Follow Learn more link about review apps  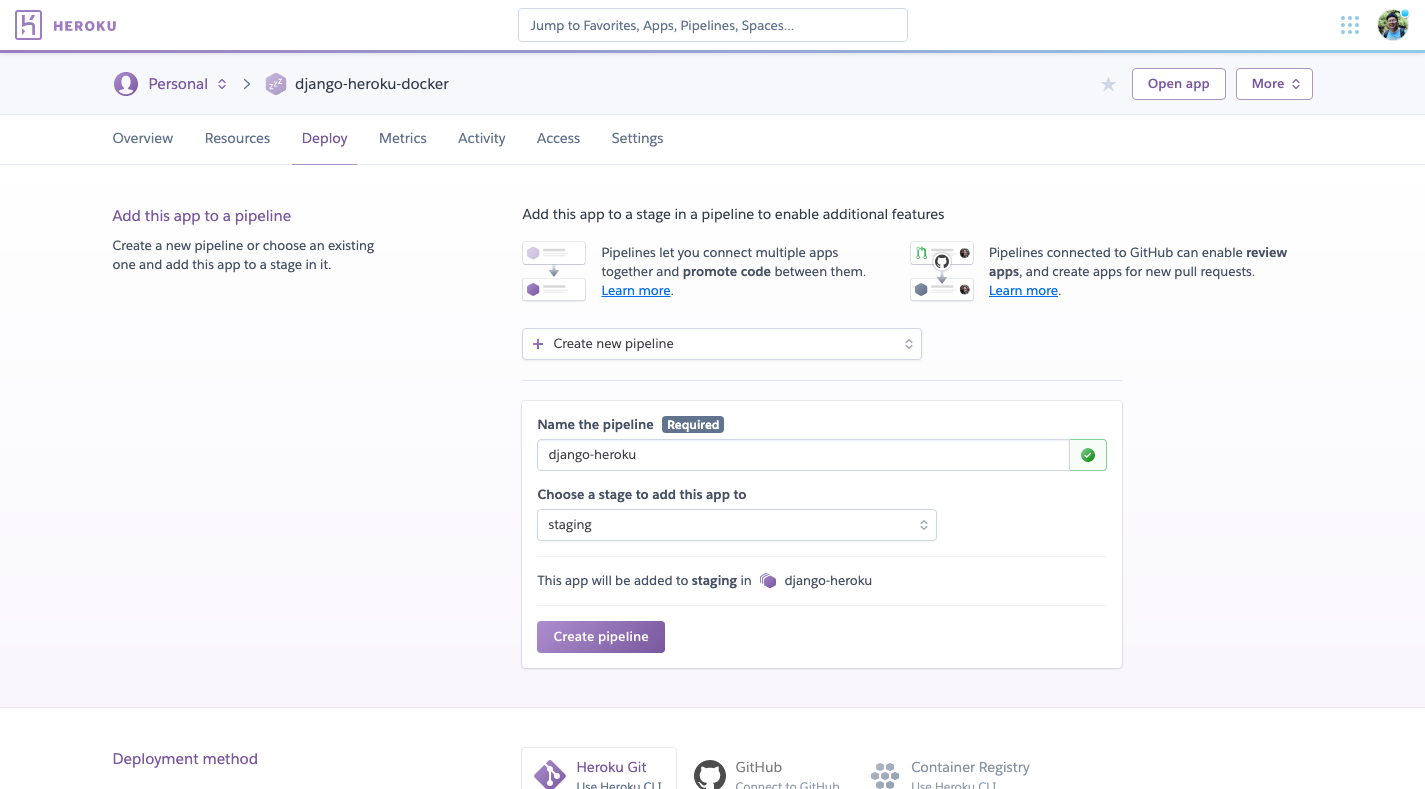[x=1023, y=291]
